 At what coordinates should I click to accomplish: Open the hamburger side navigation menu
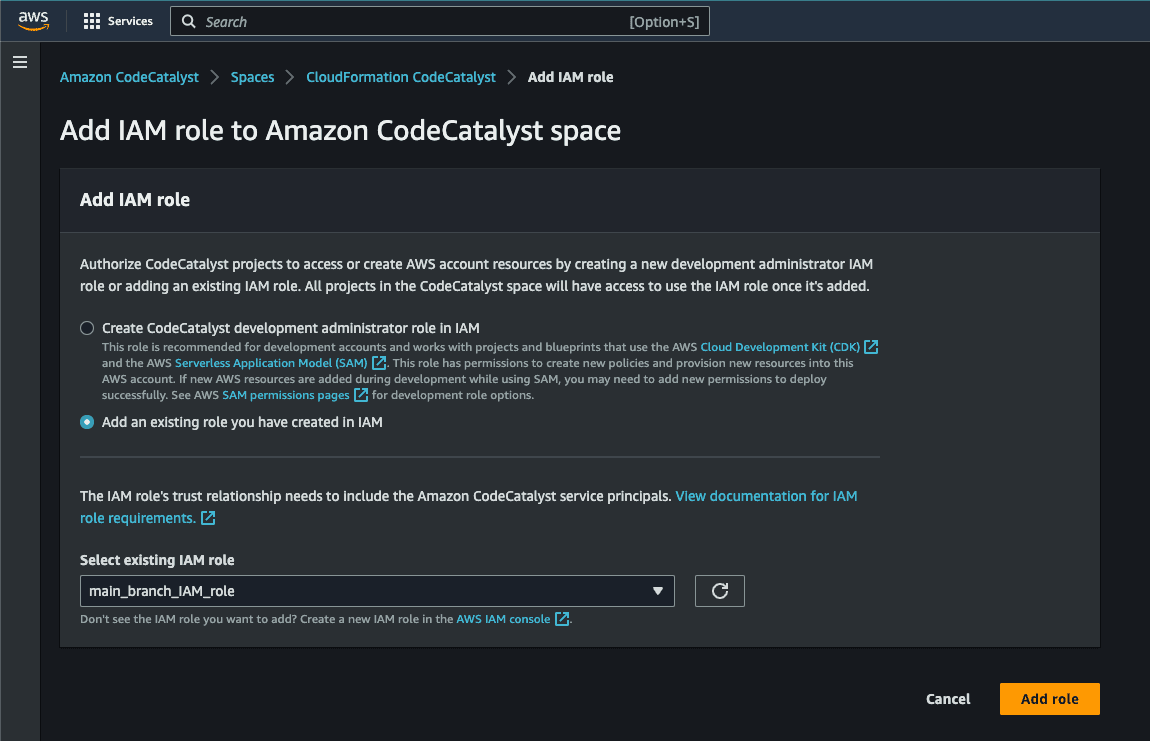click(20, 62)
